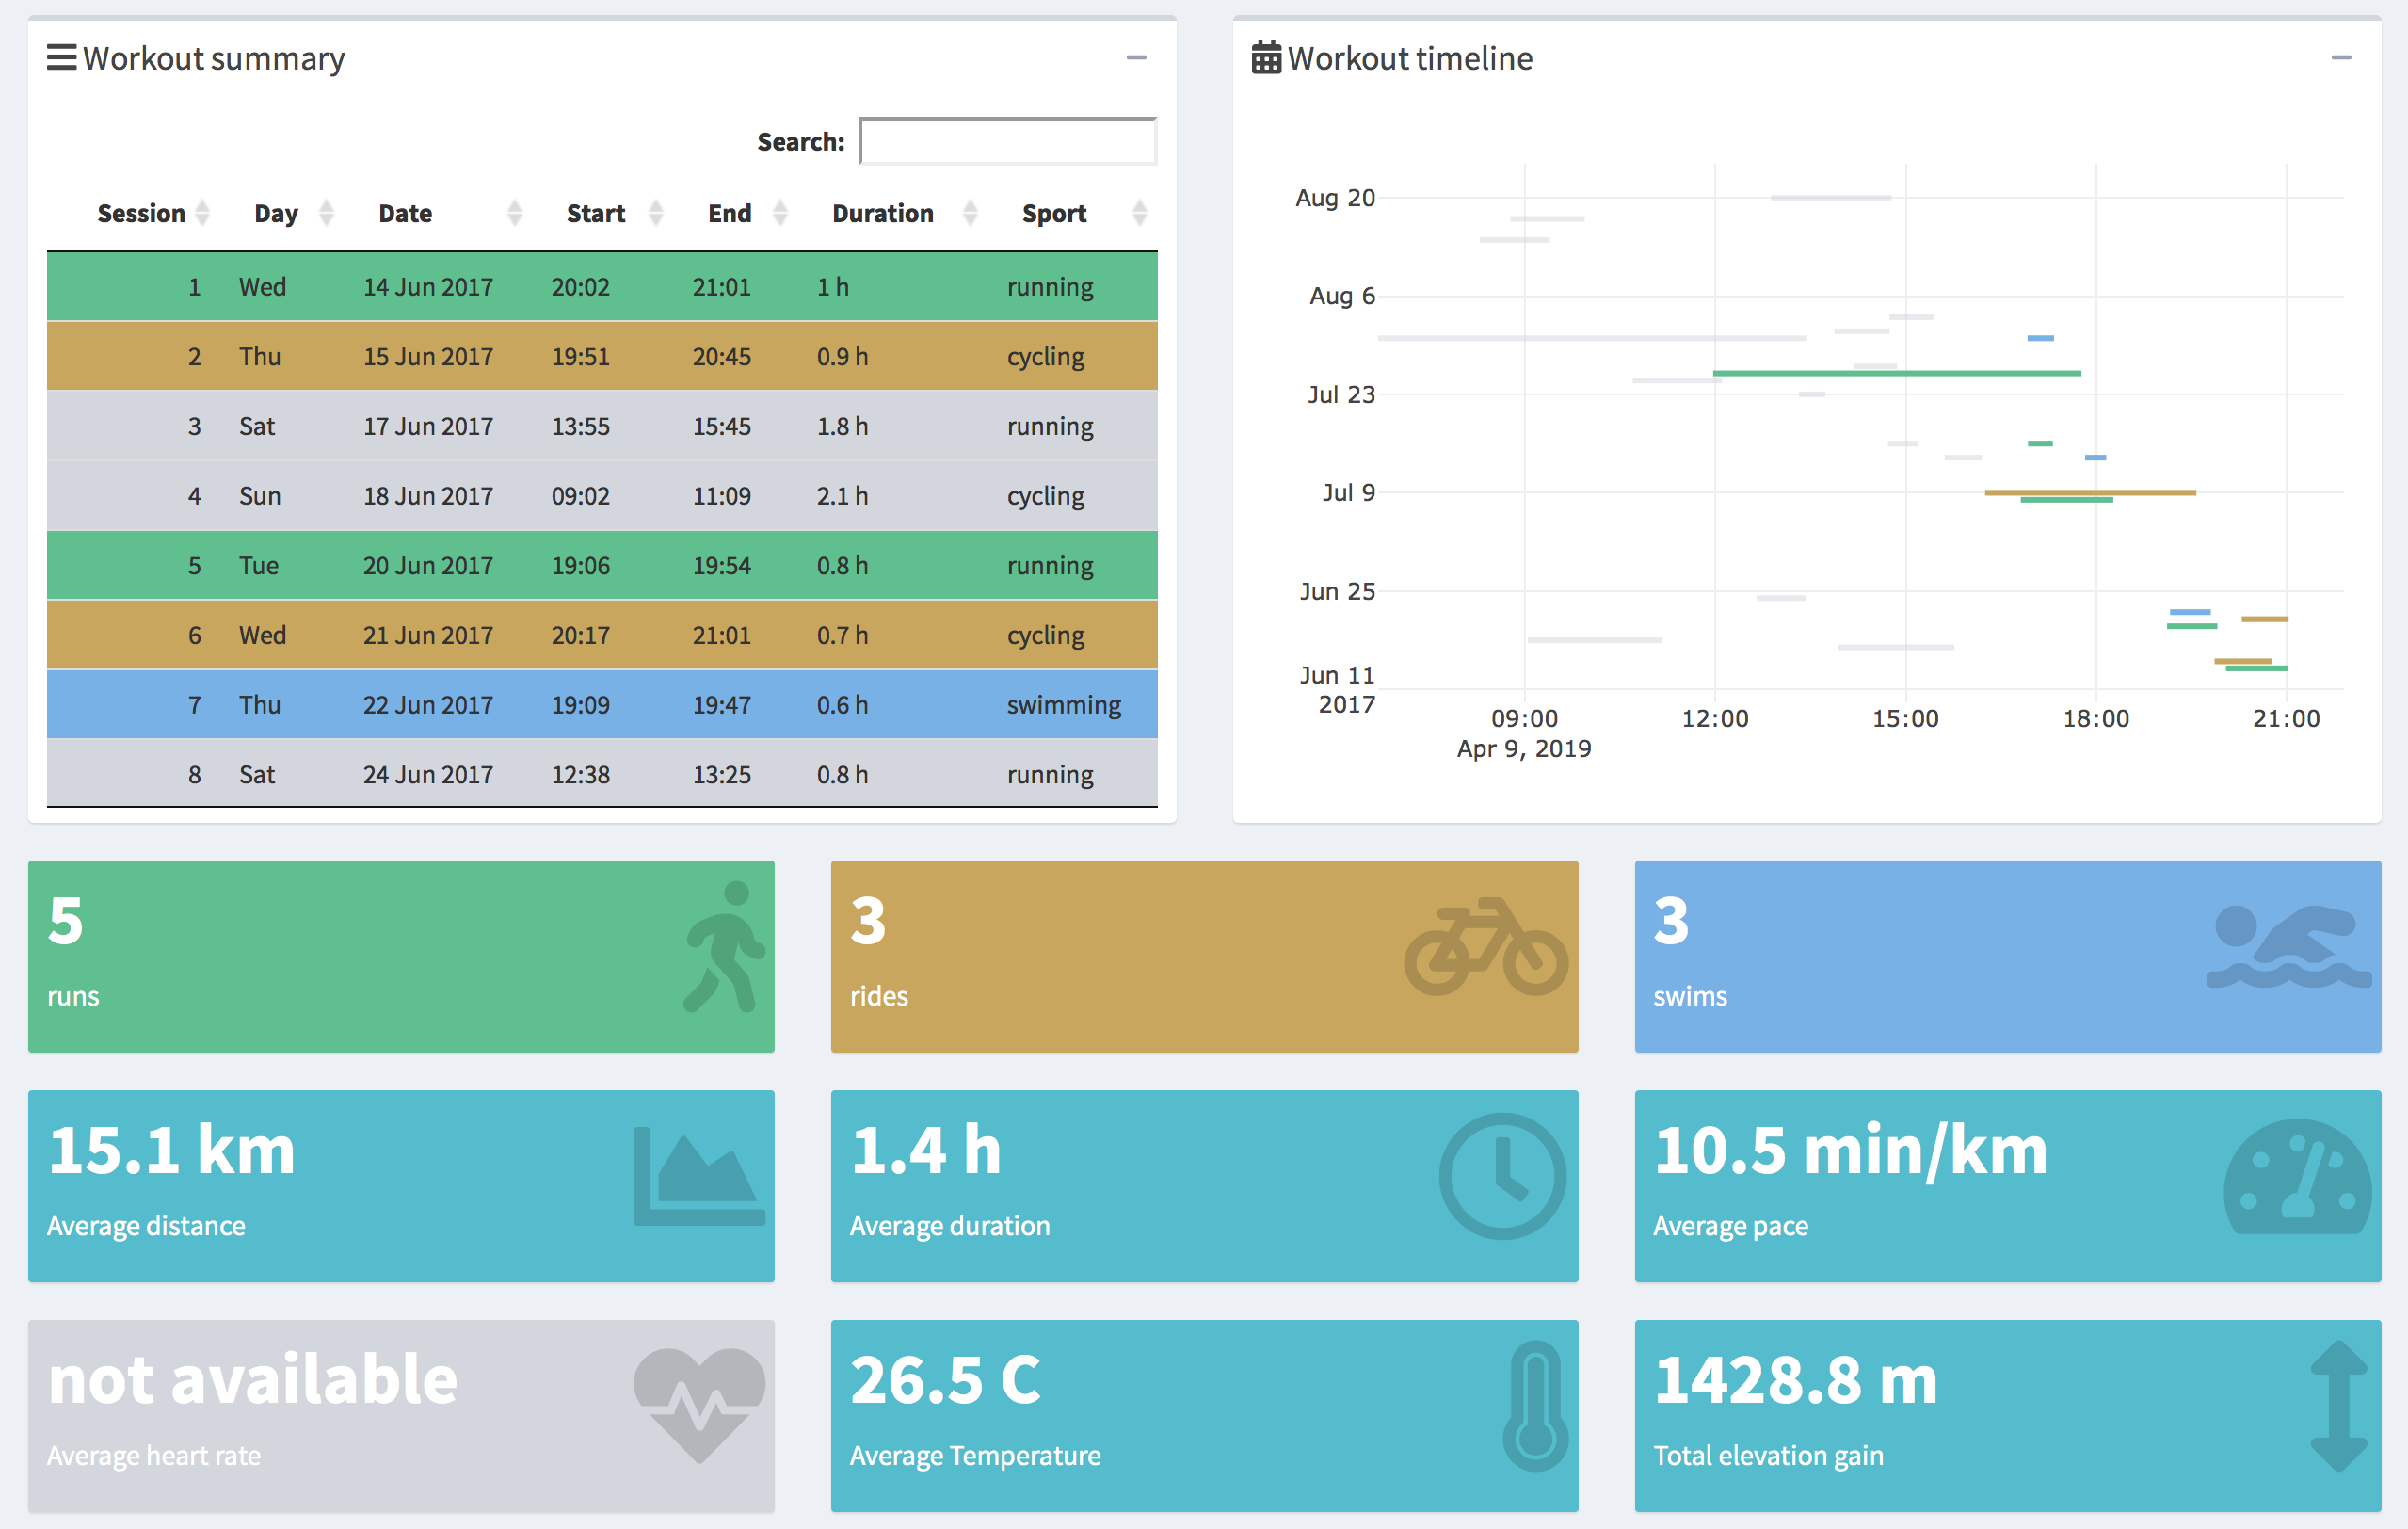
Task: Select session 1 running row on 14 Jun 2017
Action: coord(601,287)
